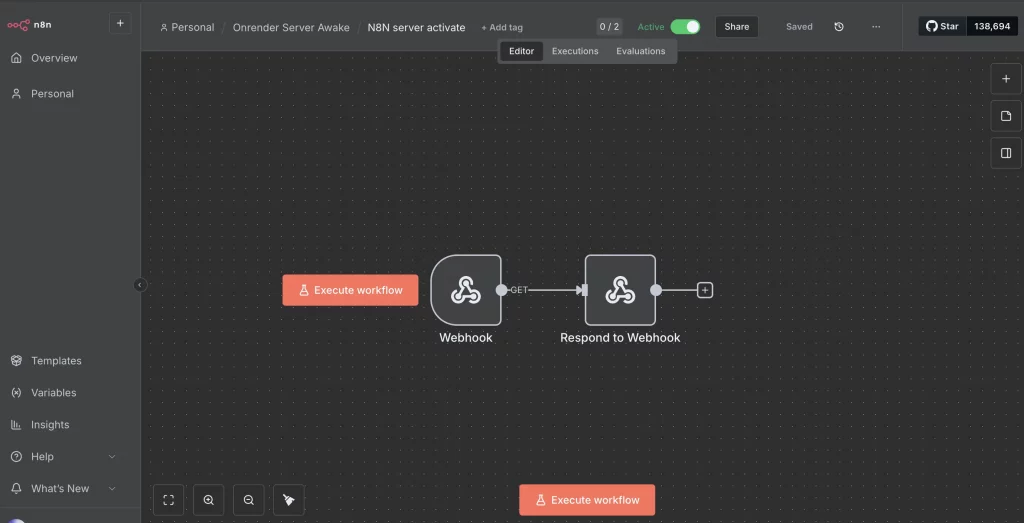Click the Onrender Server Awake breadcrumb
Screen dimensions: 1024x523
point(291,27)
